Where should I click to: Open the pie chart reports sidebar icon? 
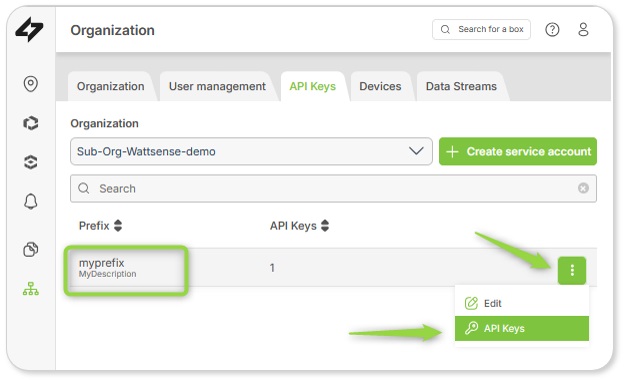31,249
